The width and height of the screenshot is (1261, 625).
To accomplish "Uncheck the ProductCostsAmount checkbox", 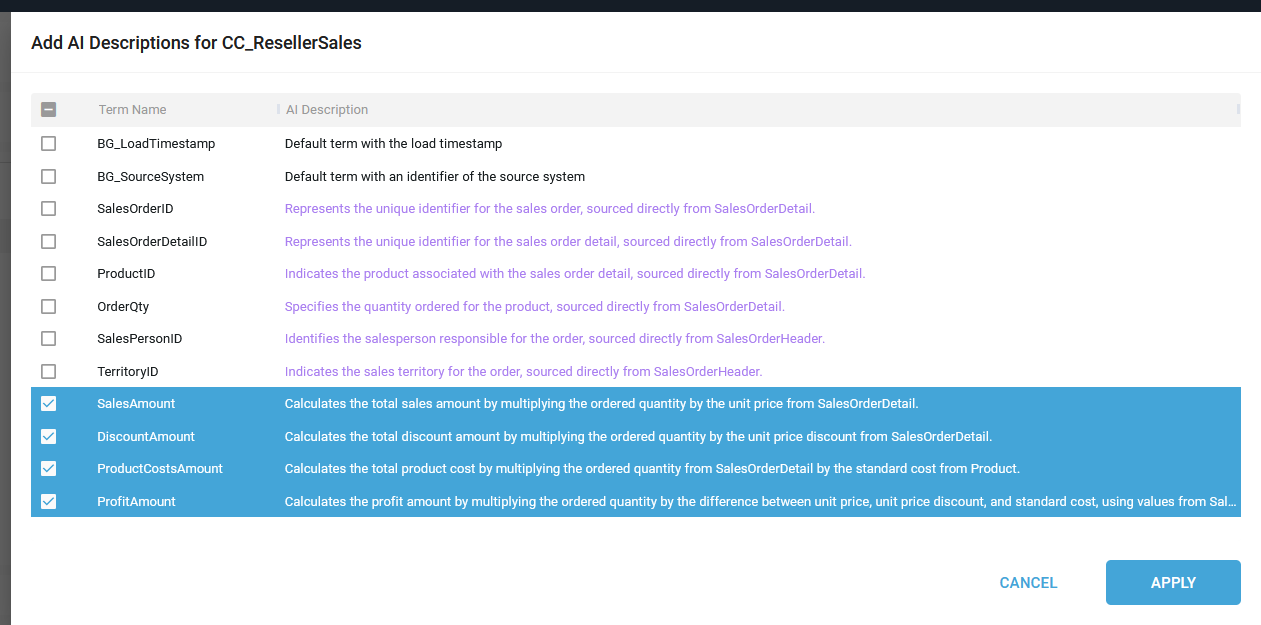I will [48, 469].
